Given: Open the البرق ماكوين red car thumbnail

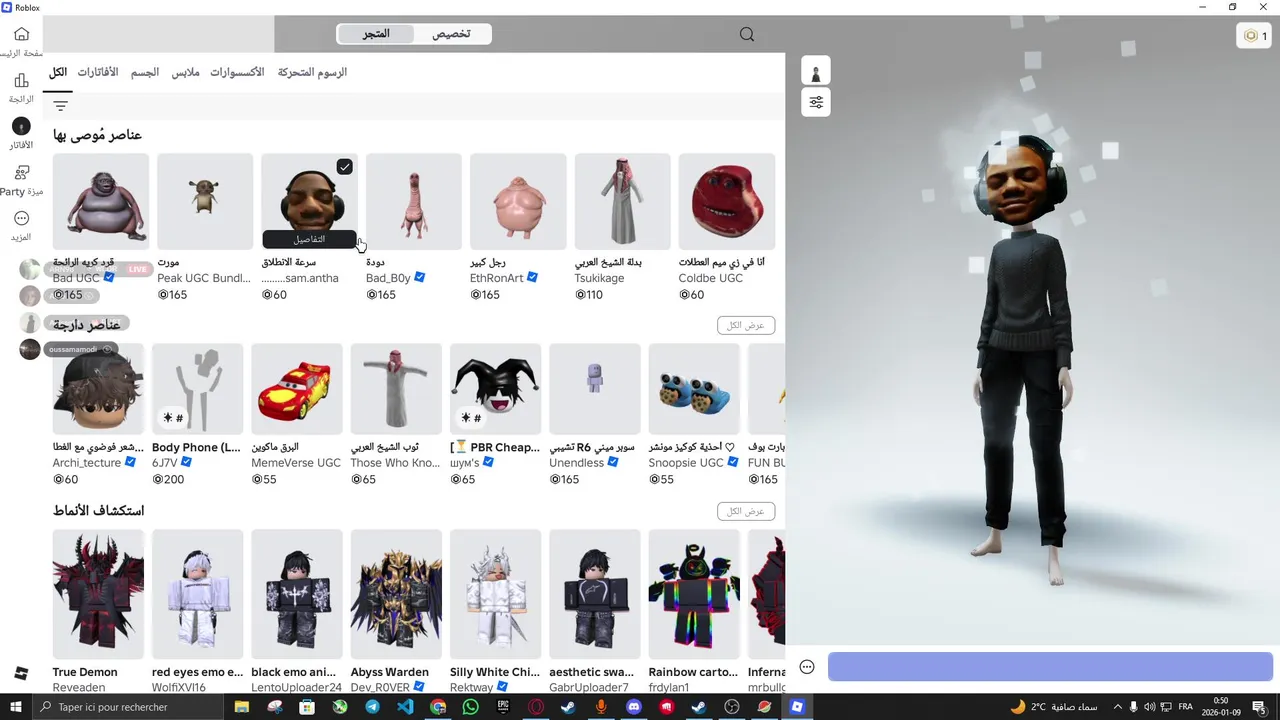Looking at the screenshot, I should [x=297, y=389].
